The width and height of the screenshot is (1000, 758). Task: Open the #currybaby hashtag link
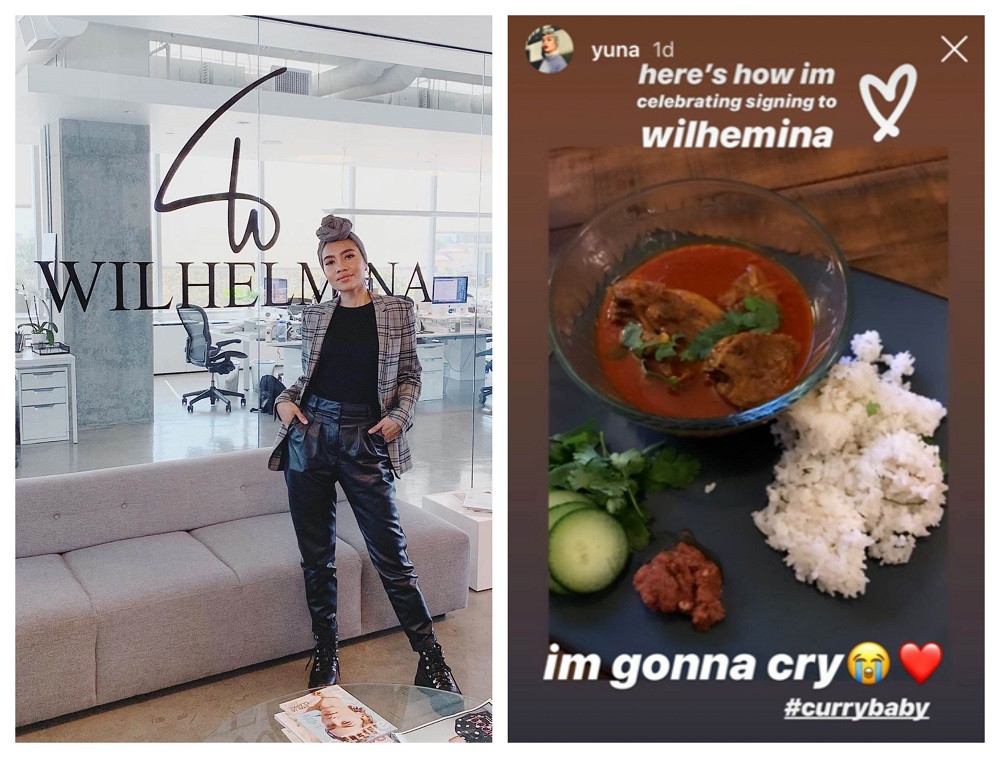pos(856,708)
